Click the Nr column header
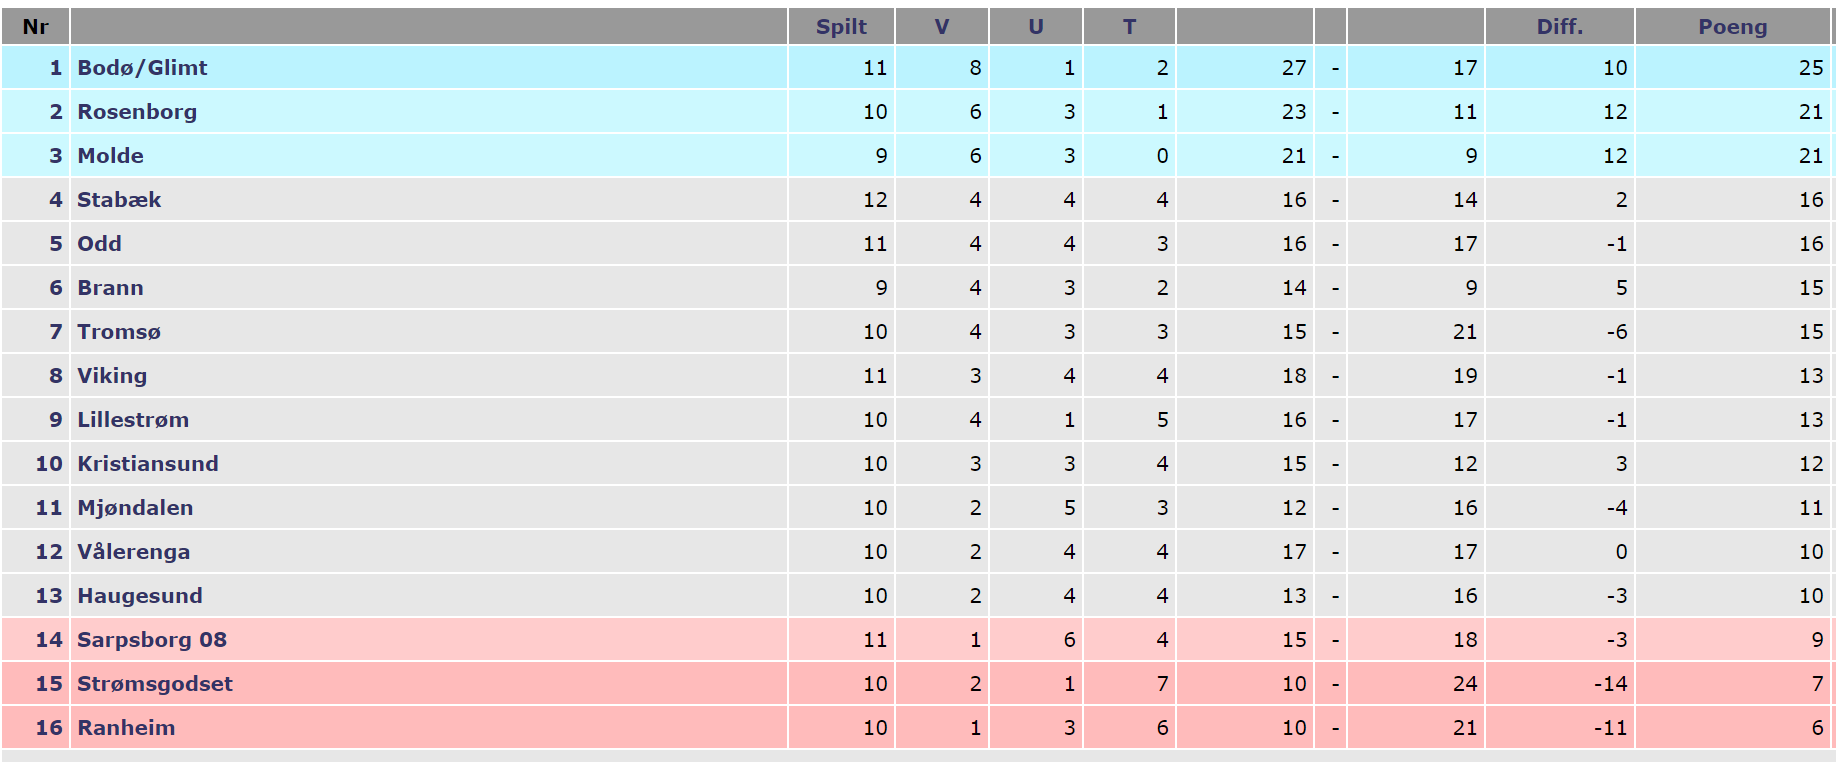Screen dimensions: 1836x762 (36, 27)
